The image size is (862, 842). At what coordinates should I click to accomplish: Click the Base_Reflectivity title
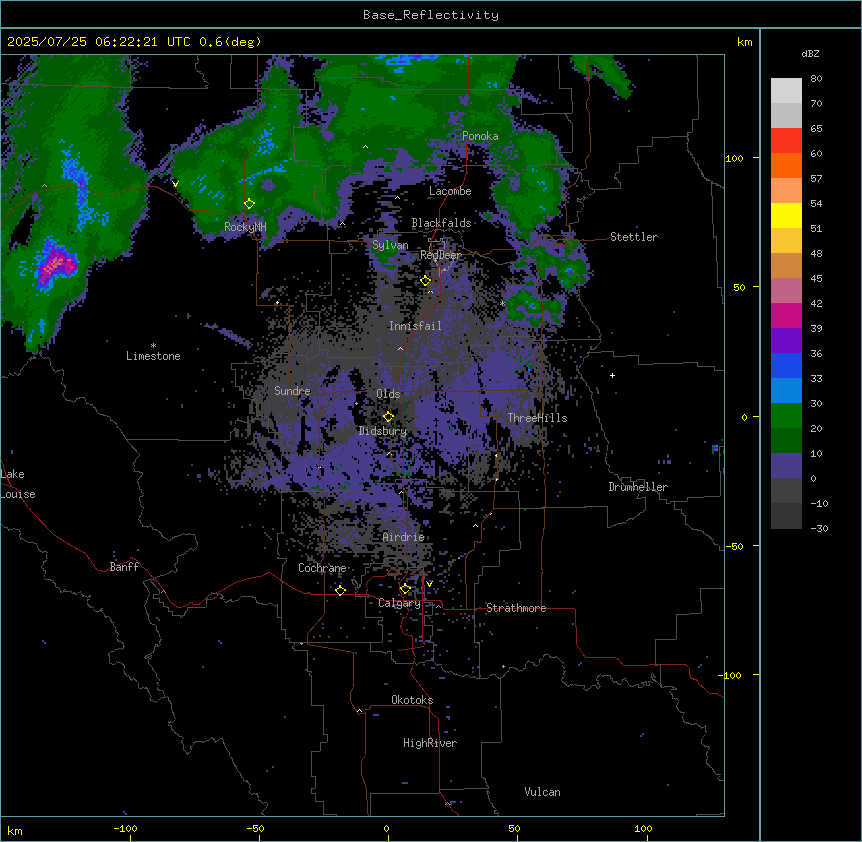[x=431, y=15]
